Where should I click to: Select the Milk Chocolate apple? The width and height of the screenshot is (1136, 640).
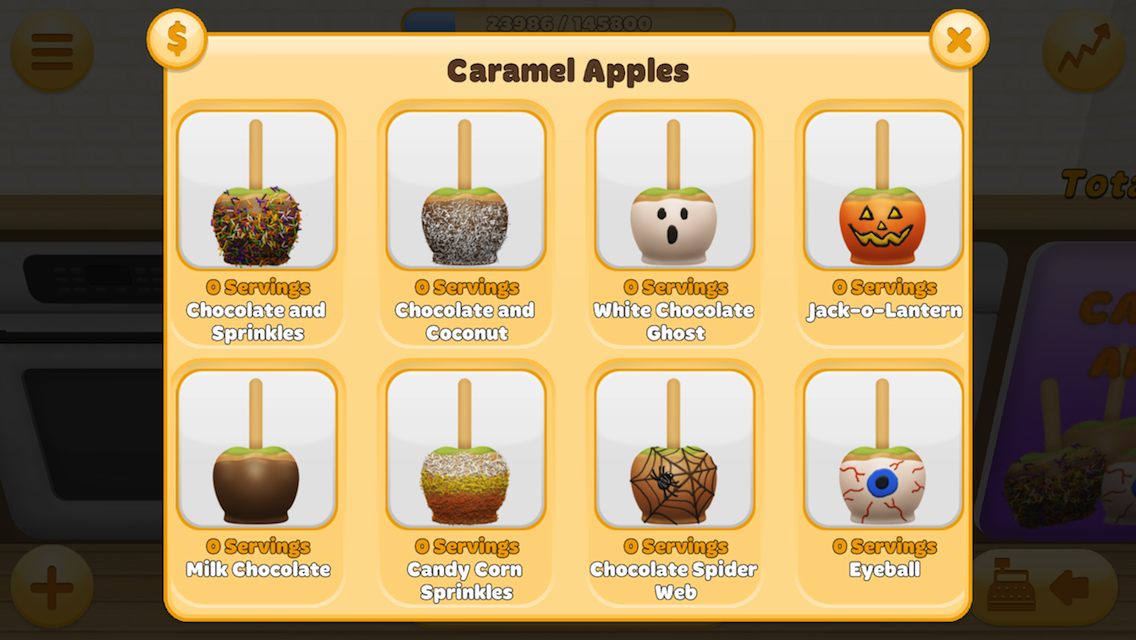tap(257, 449)
